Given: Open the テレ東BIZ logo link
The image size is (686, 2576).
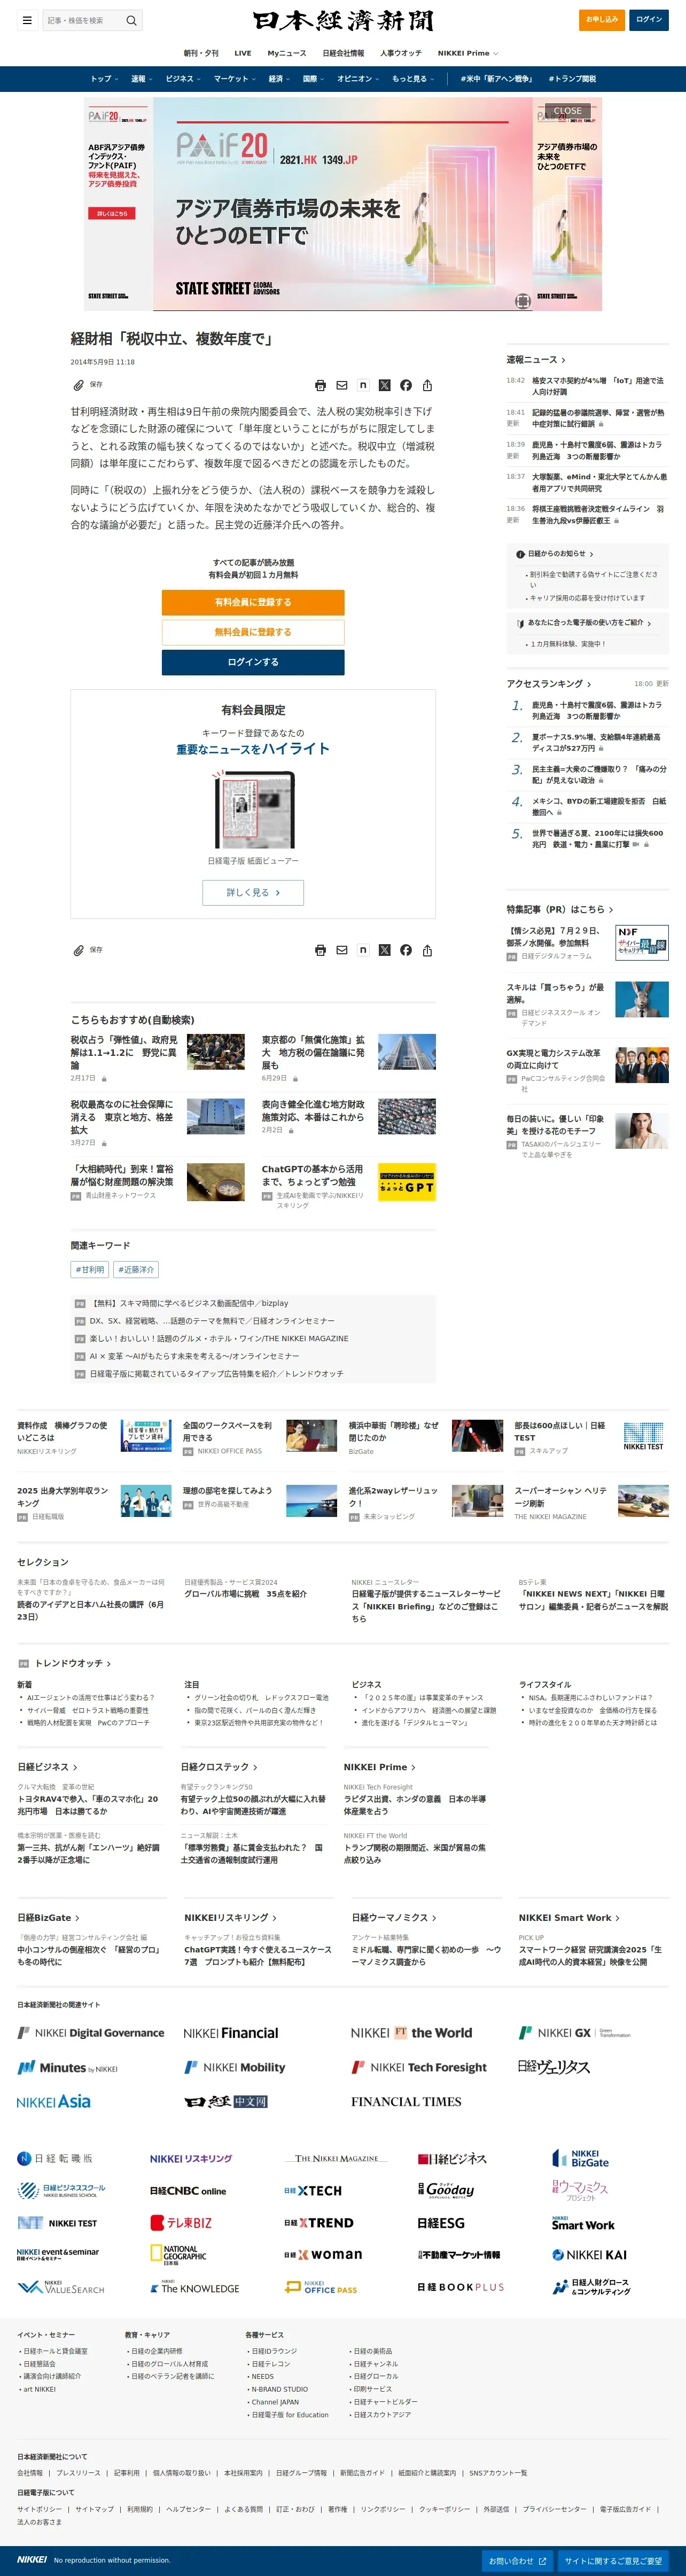Looking at the screenshot, I should tap(181, 2222).
